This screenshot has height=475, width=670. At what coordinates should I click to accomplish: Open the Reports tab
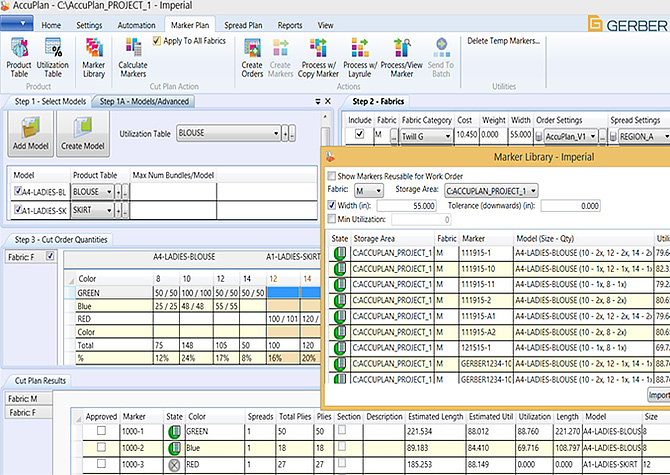point(290,25)
